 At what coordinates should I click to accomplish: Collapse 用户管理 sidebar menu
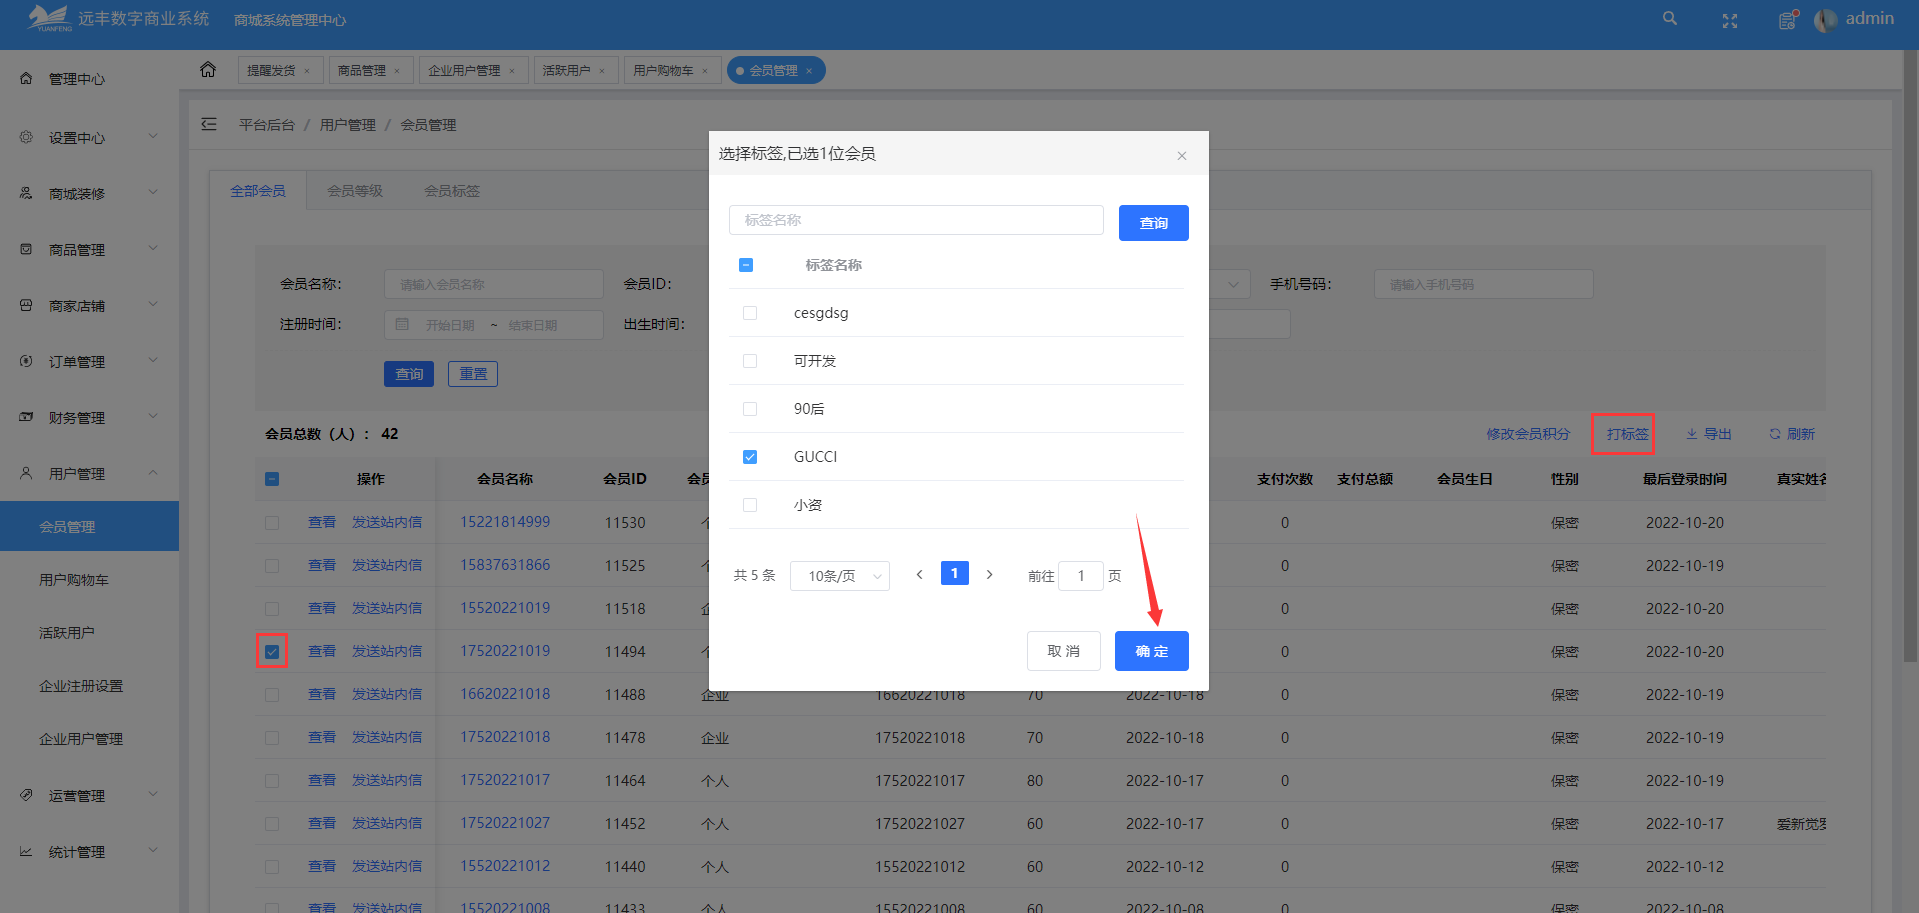[153, 472]
